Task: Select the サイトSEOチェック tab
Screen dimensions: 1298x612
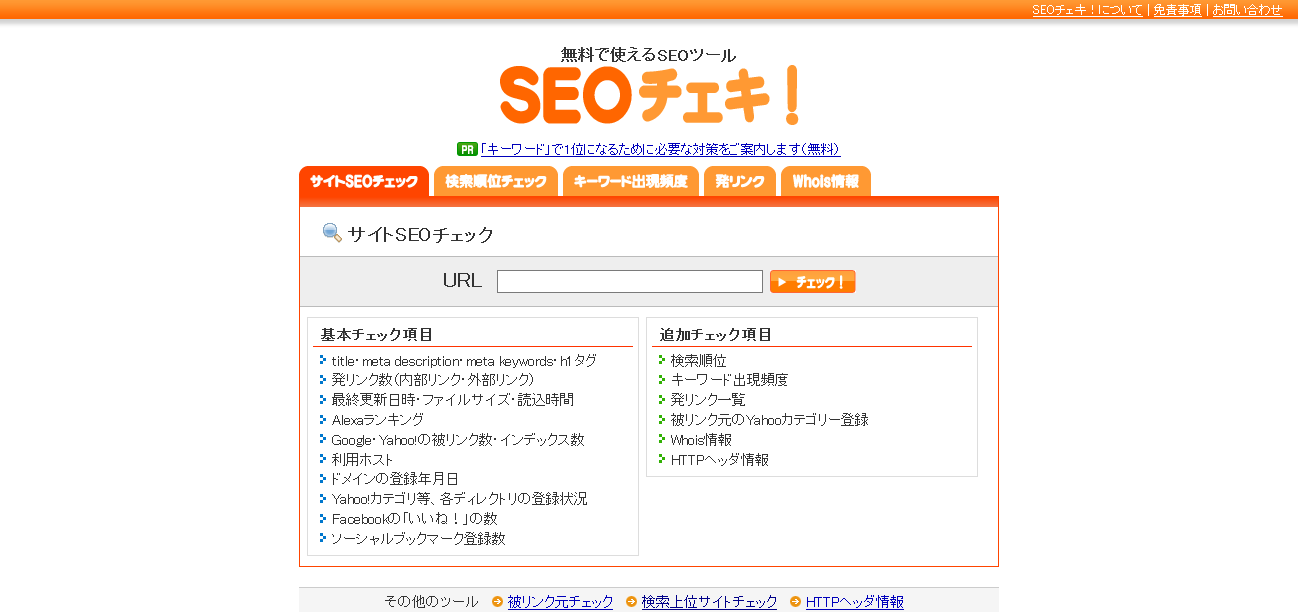Action: (x=364, y=181)
